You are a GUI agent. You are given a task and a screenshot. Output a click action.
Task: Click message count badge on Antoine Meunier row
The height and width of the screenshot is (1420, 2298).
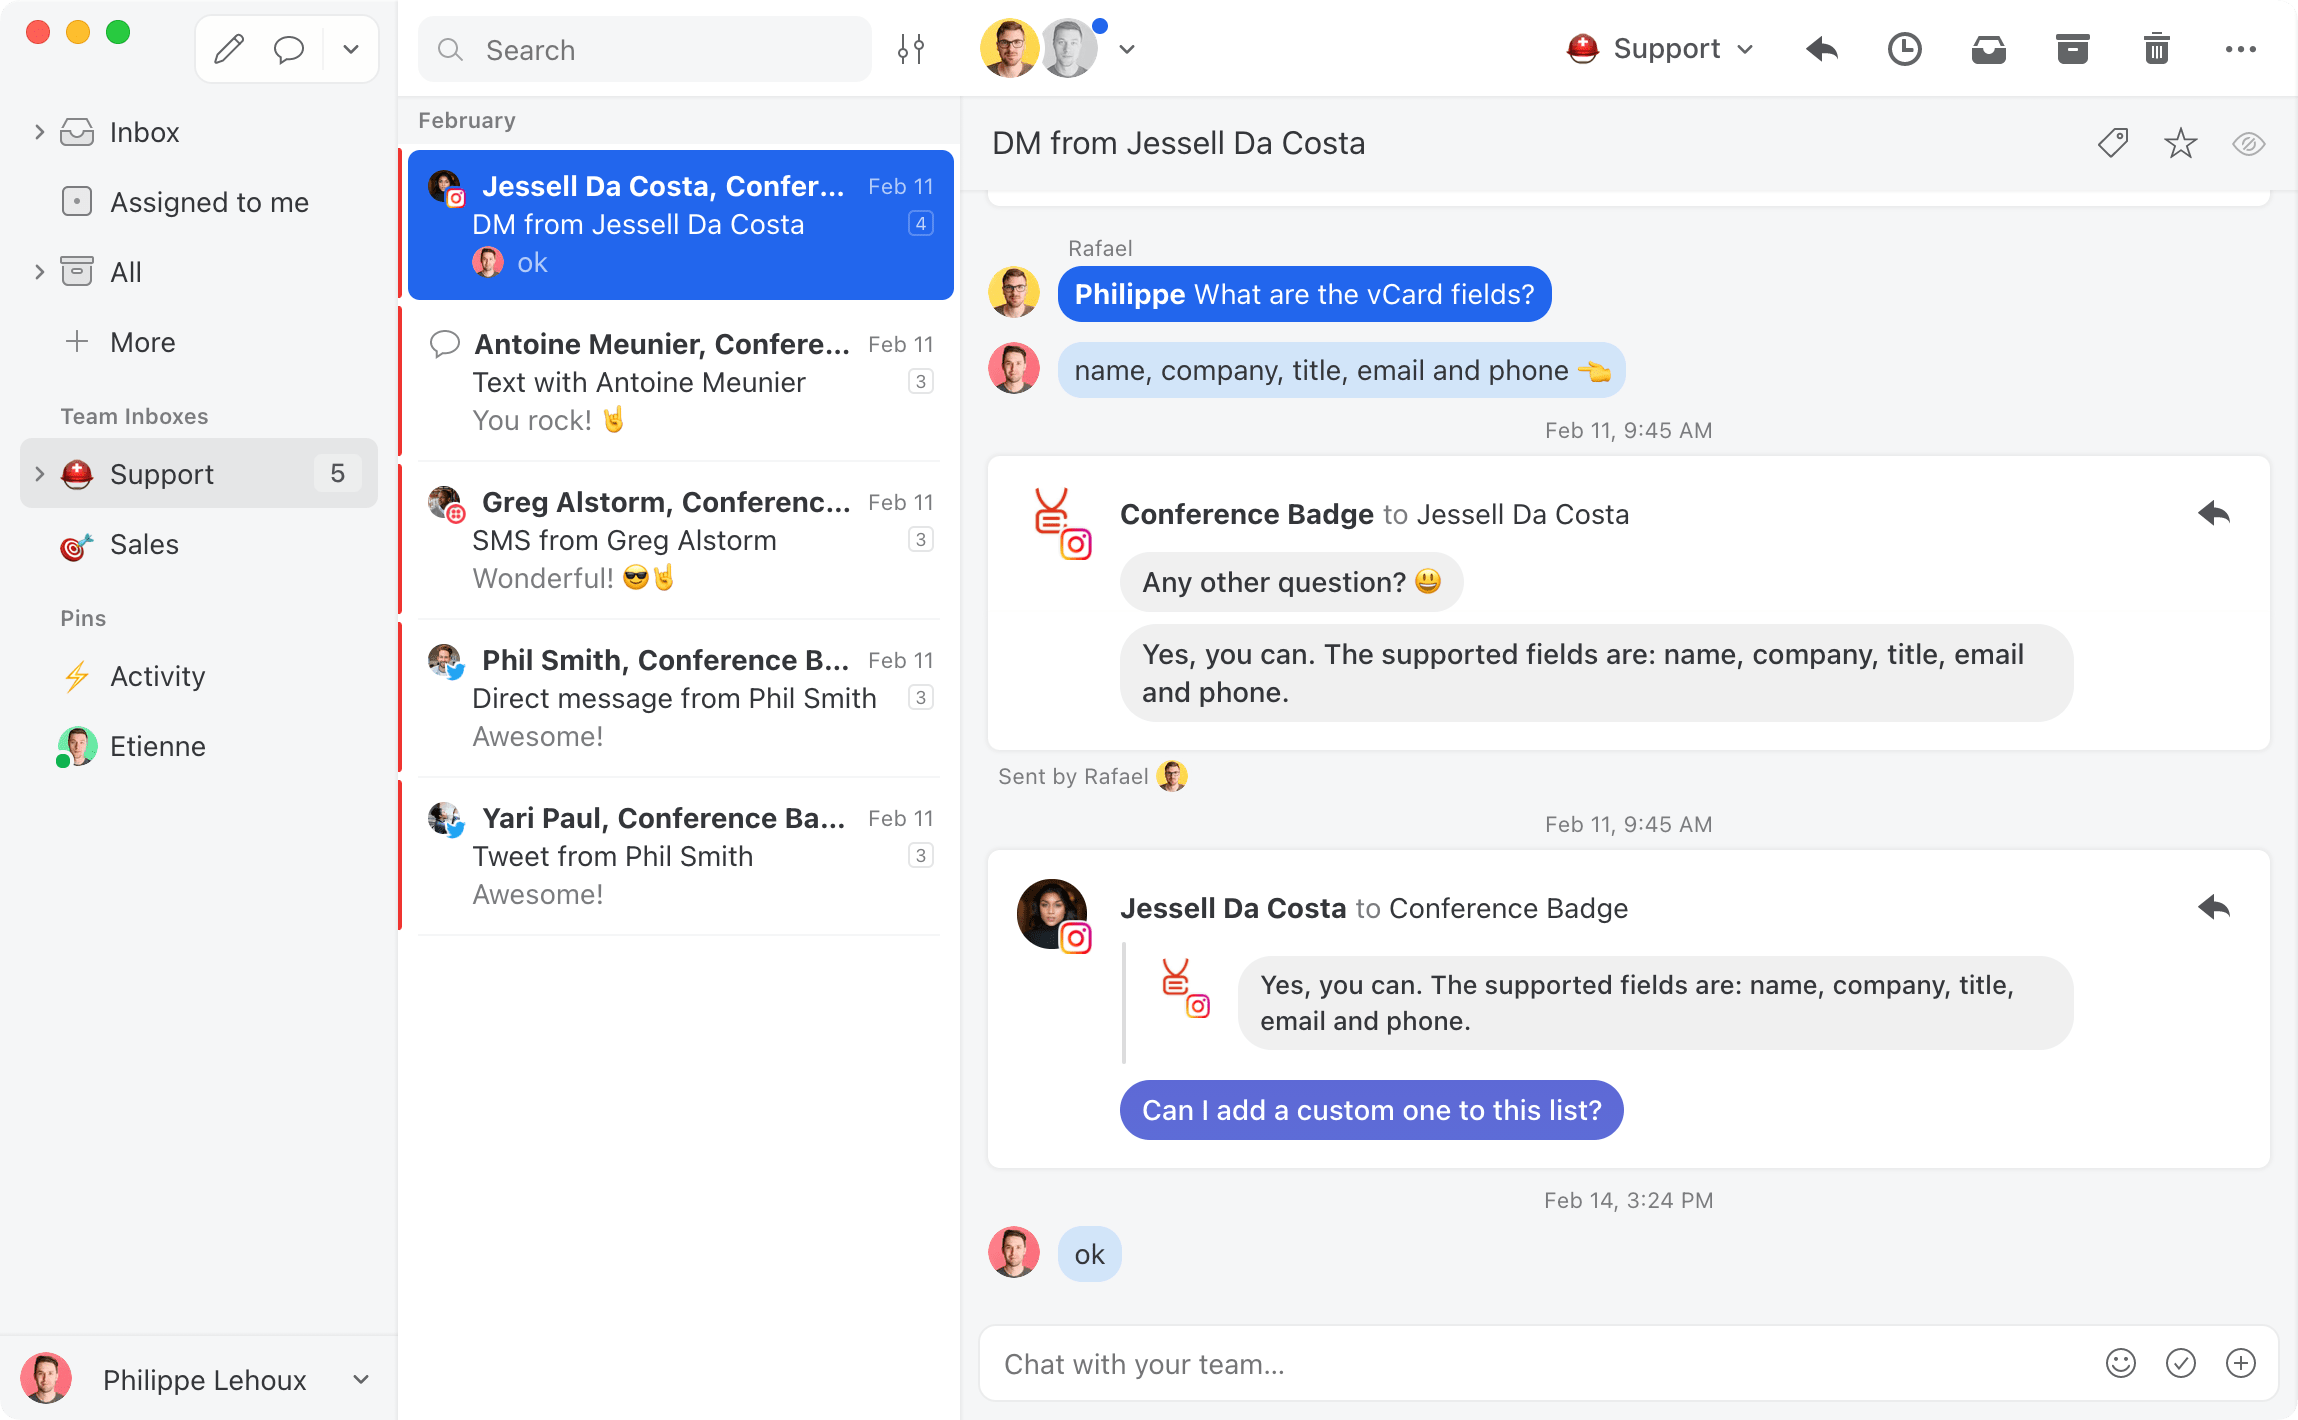[921, 382]
